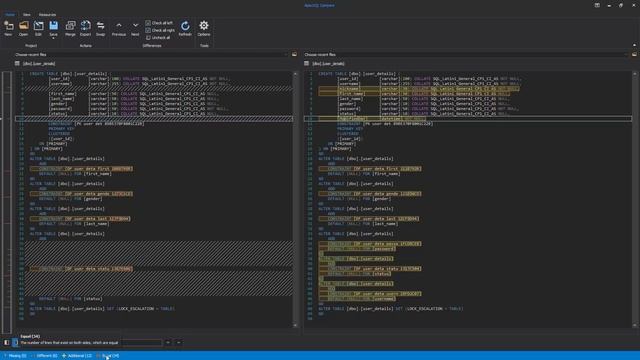Create a New comparison project
Image resolution: width=640 pixels, height=360 pixels.
[8, 28]
